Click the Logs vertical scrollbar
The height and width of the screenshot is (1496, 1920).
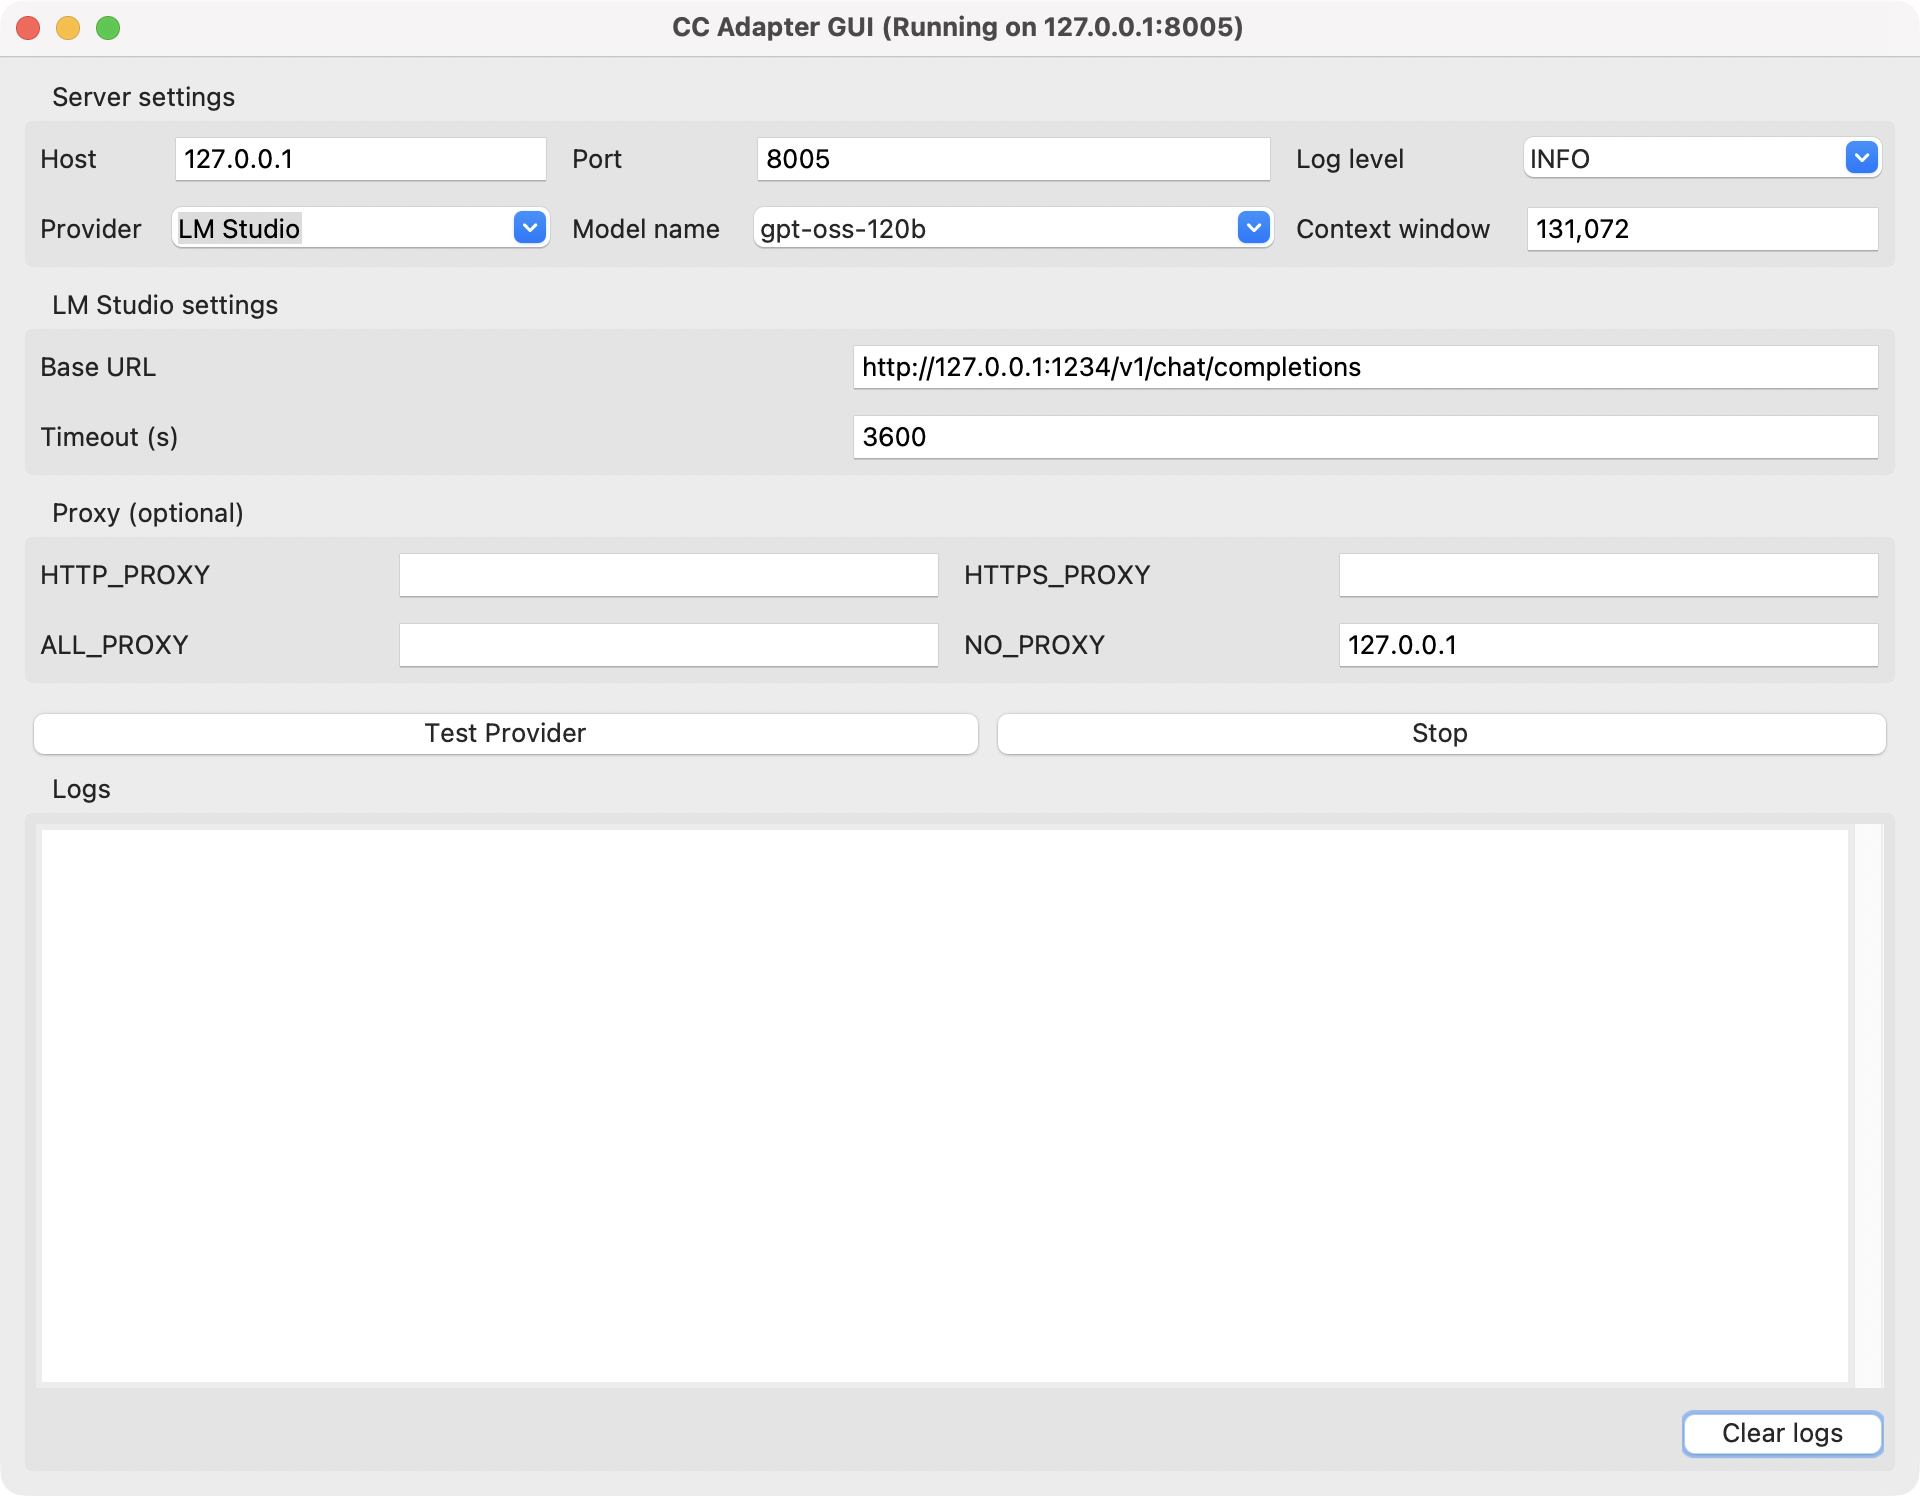click(1868, 1105)
